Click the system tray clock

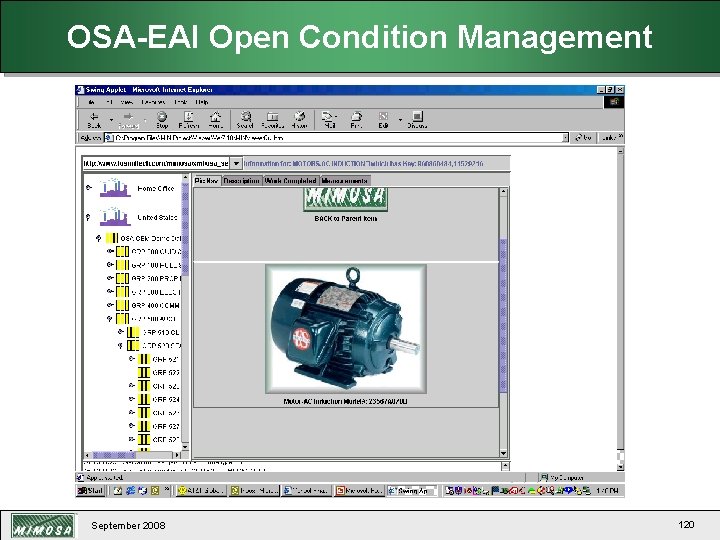point(607,491)
